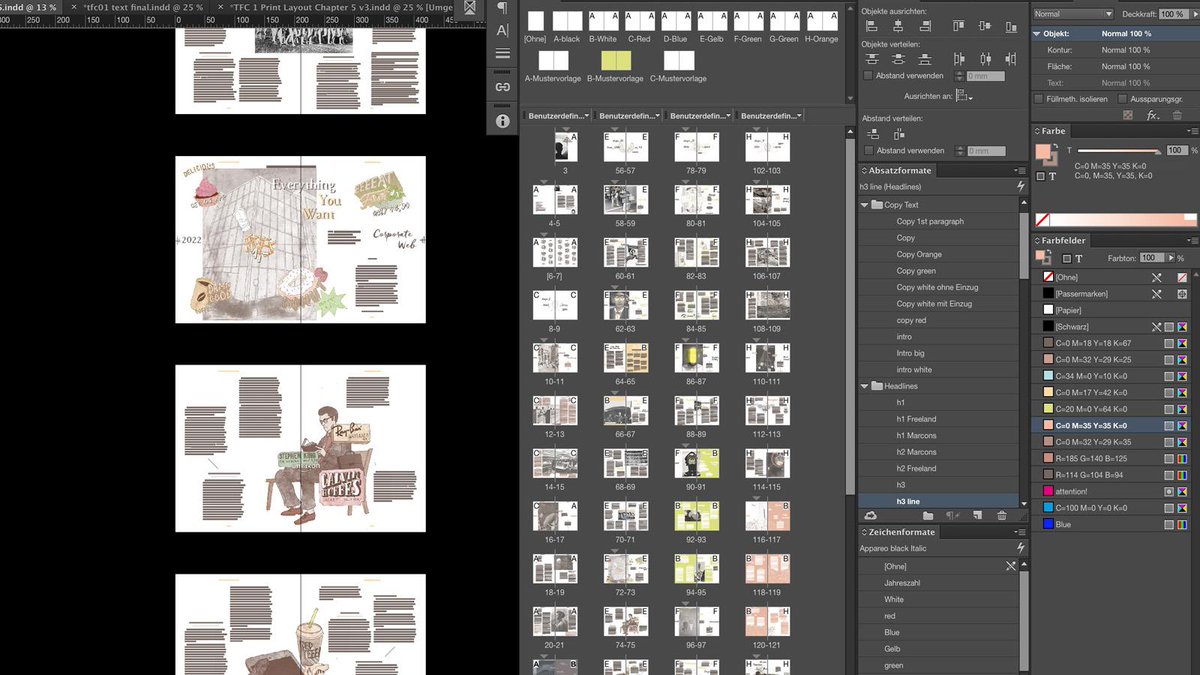Switch to tfc01 text final.indd tab
Viewport: 1200px width, 675px height.
pos(144,7)
